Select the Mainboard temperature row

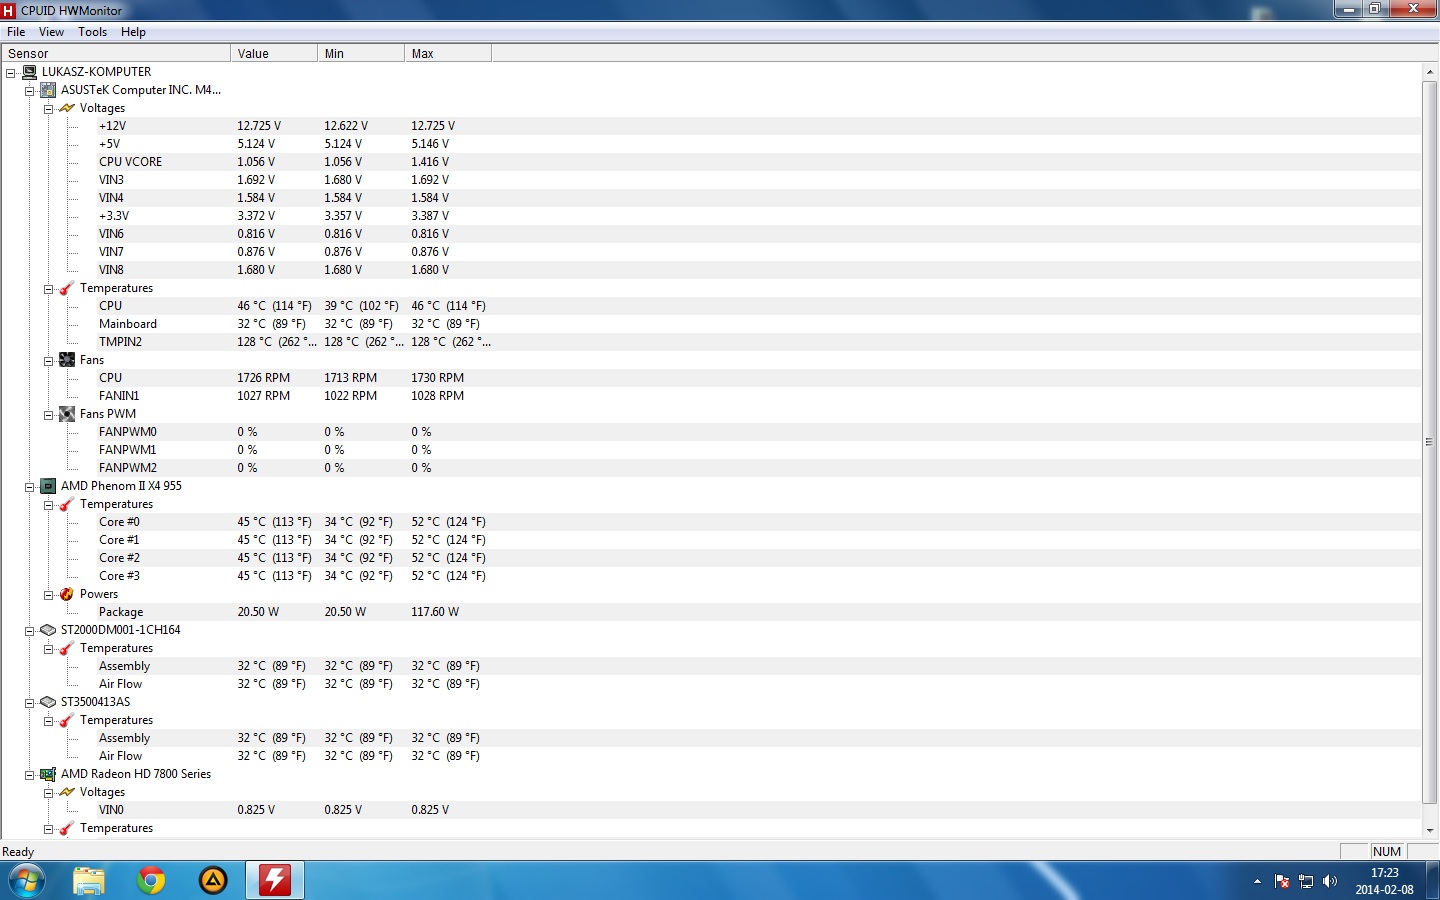(711, 324)
